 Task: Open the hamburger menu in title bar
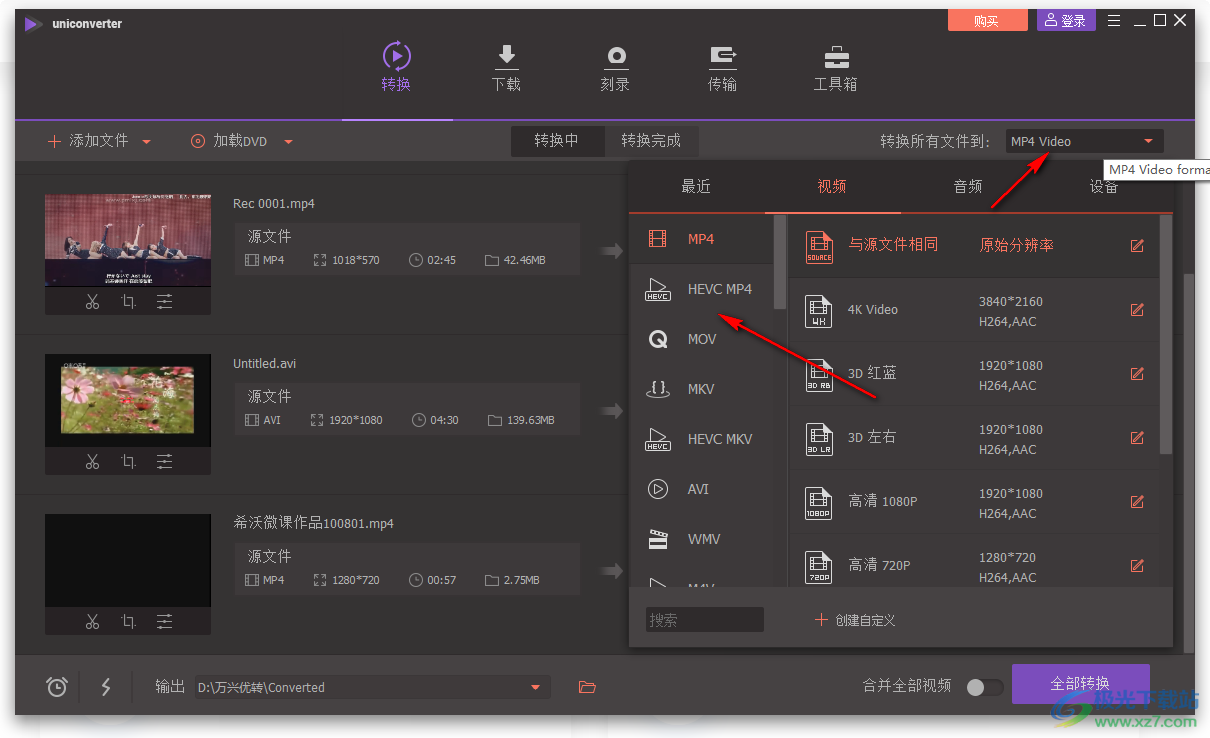(1114, 20)
